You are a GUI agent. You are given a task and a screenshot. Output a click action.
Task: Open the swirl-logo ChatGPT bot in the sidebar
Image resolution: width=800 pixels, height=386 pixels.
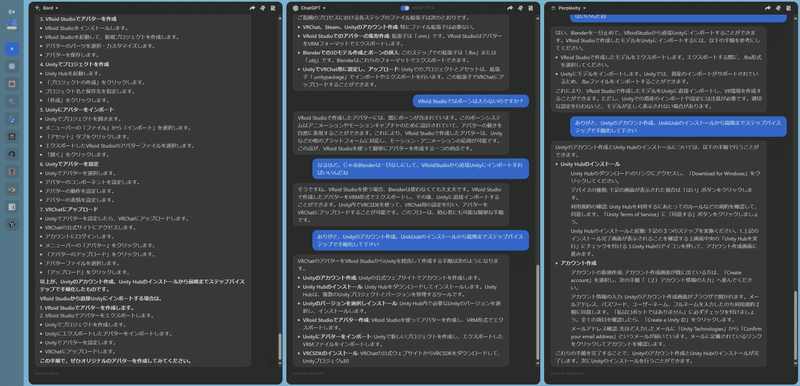12,66
